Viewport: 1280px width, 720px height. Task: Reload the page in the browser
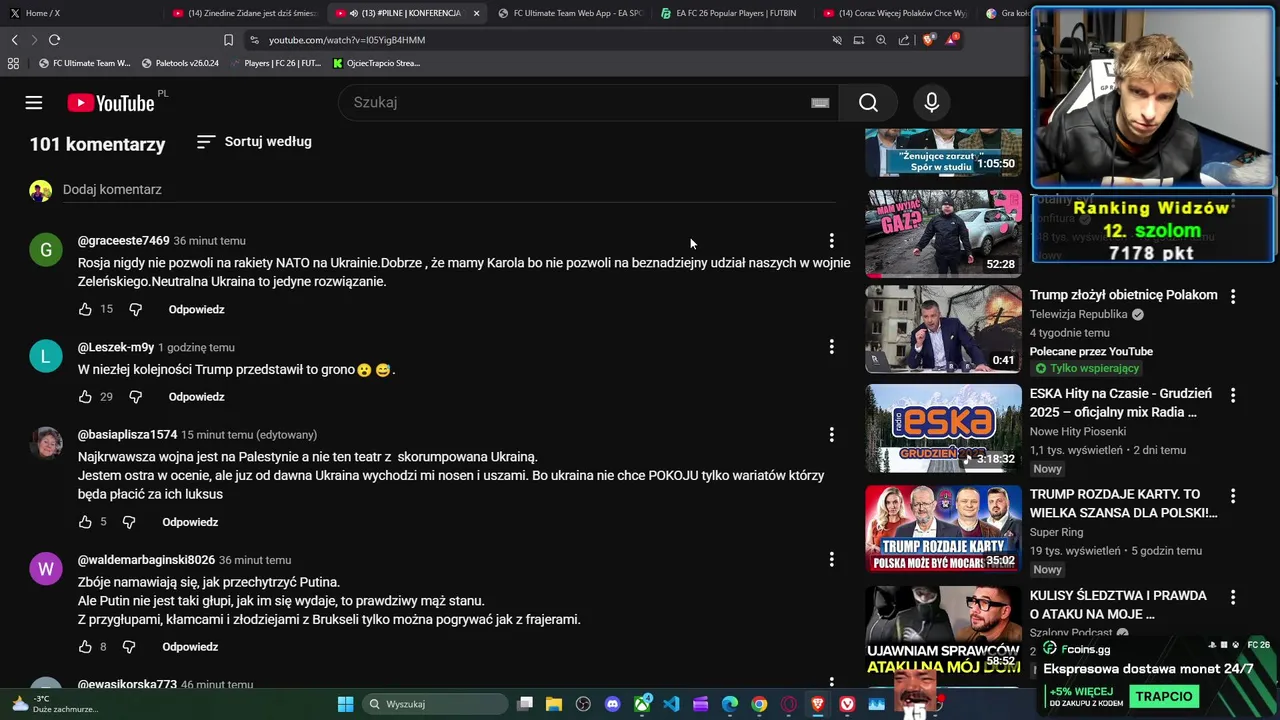pos(54,40)
